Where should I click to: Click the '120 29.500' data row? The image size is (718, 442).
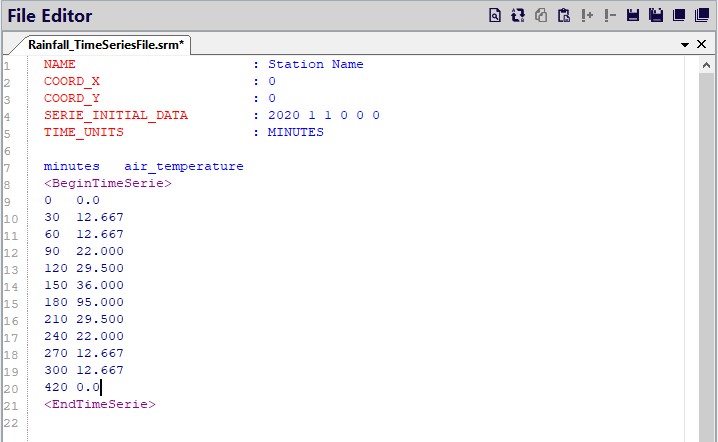click(84, 268)
